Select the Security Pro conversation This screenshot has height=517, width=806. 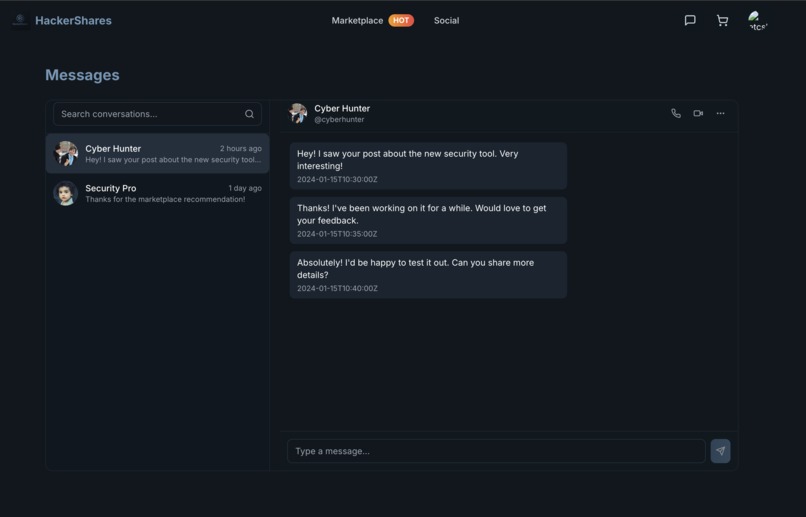click(x=157, y=193)
